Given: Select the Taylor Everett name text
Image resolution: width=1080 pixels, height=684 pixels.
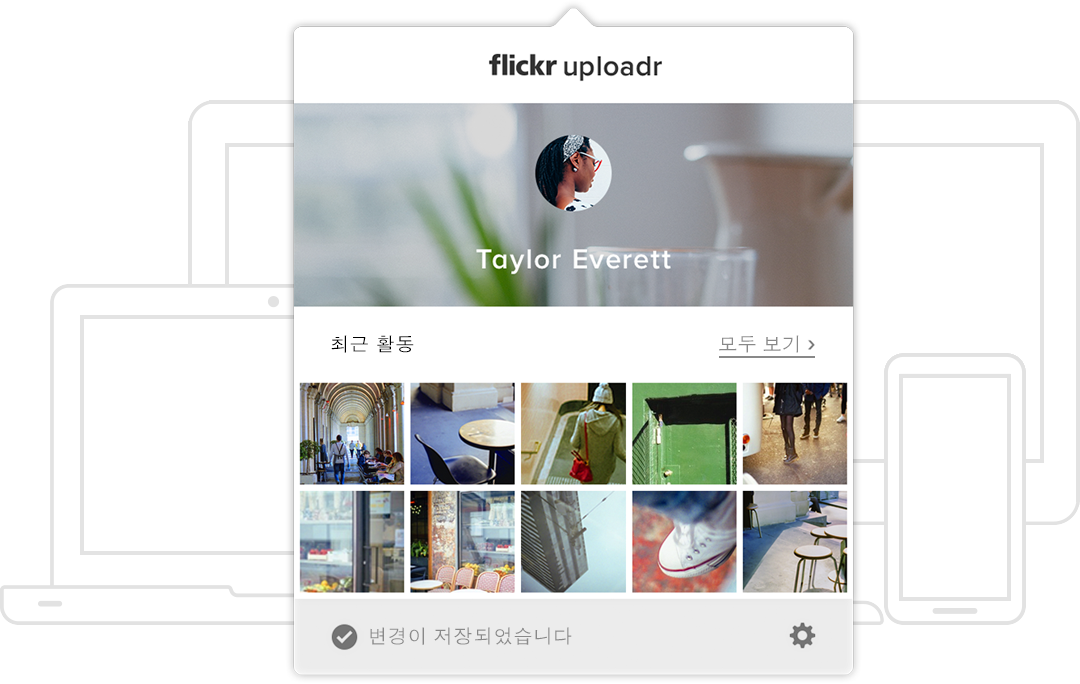Looking at the screenshot, I should (x=573, y=260).
